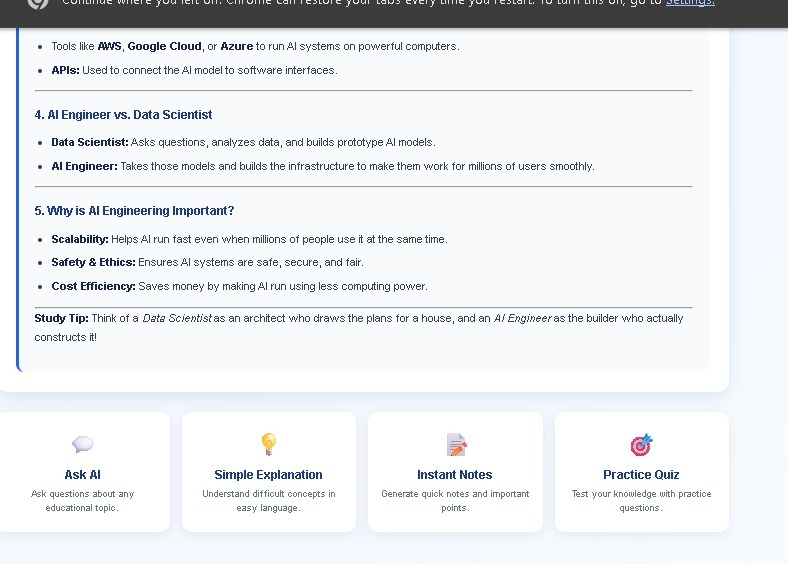Open the Instant Notes card title

[x=455, y=475]
